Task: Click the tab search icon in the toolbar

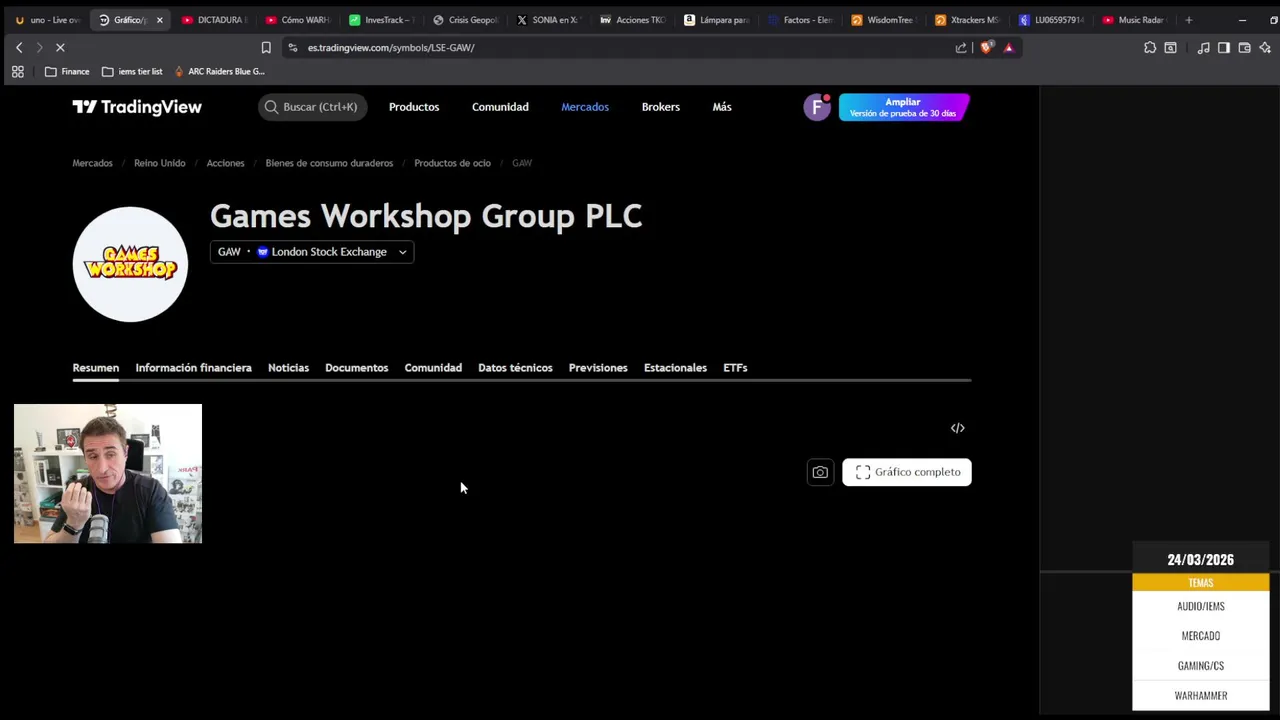Action: coord(1170,47)
